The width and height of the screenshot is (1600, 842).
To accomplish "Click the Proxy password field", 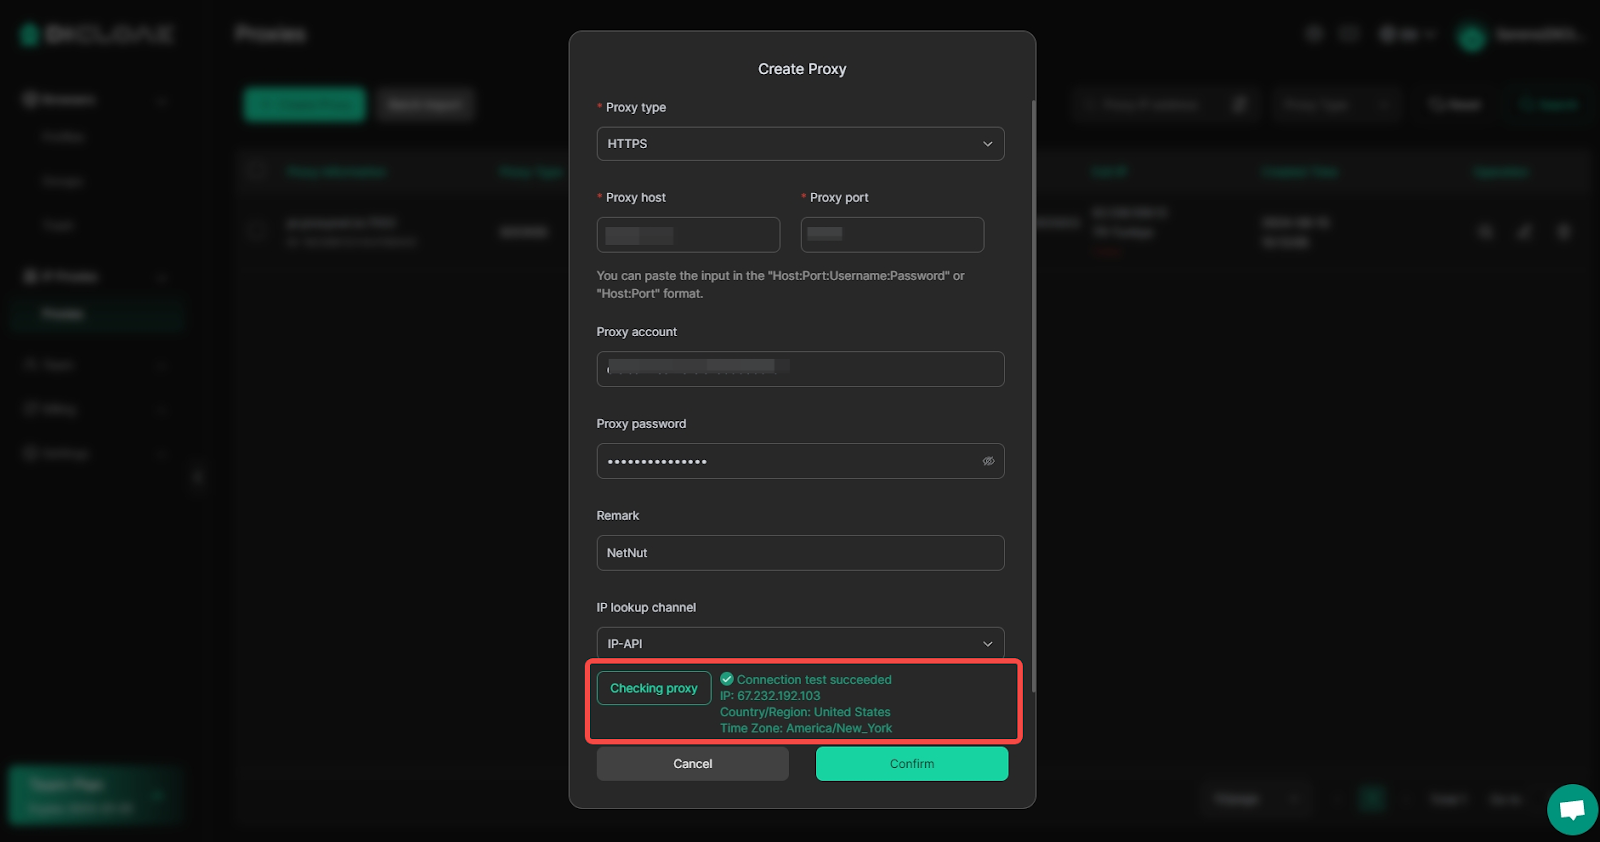I will tap(800, 461).
